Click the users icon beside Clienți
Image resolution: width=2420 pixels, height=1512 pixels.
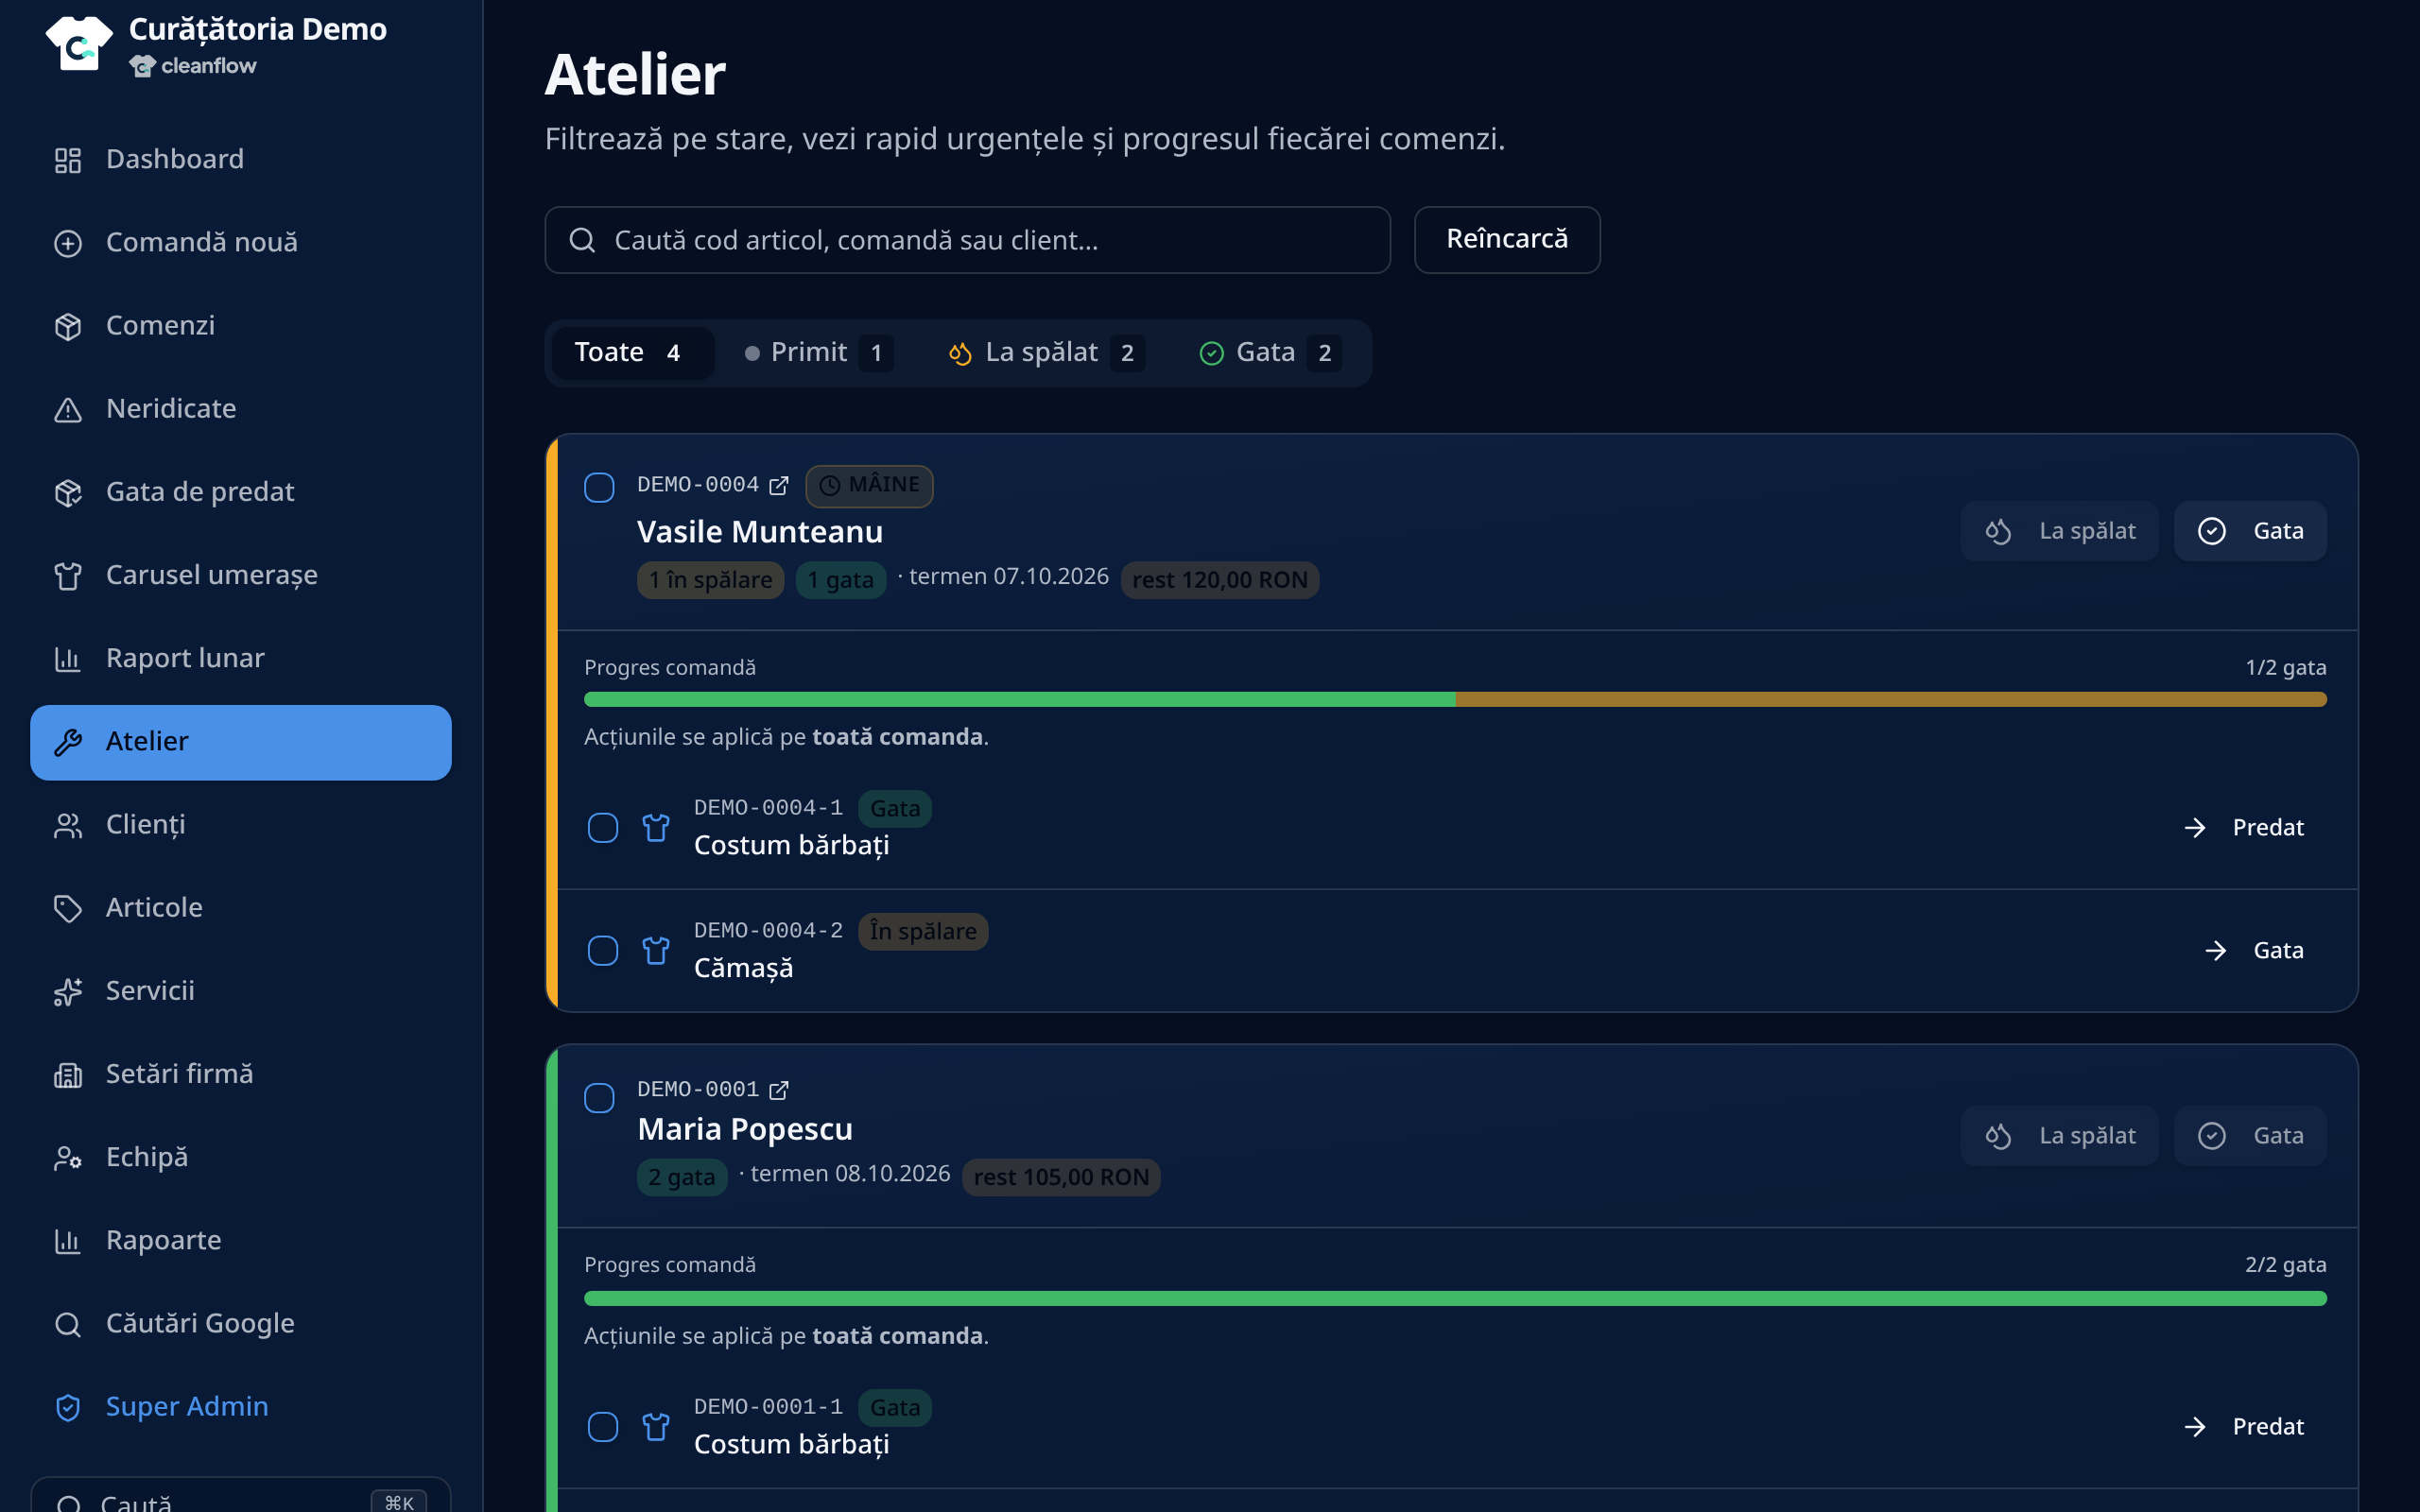[67, 825]
